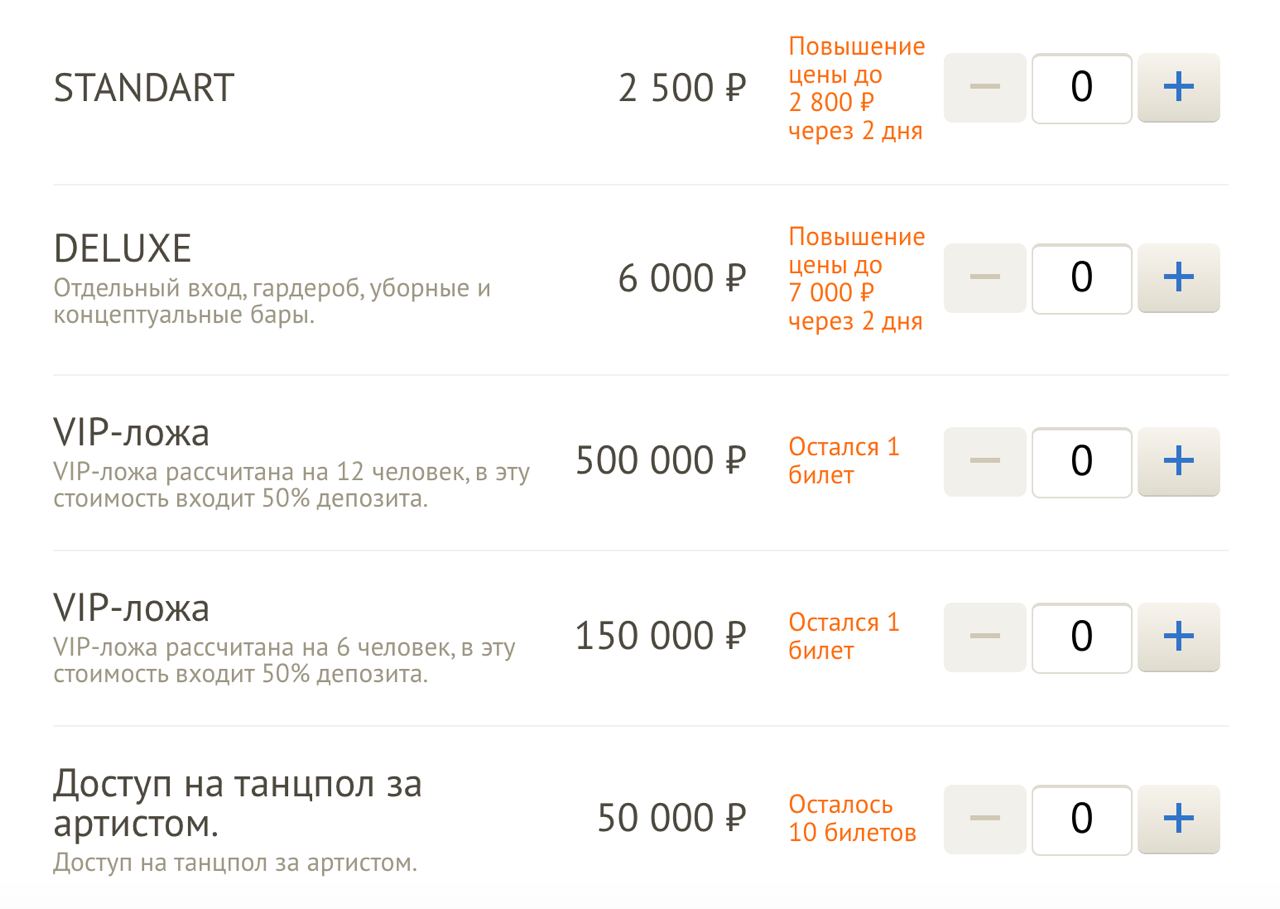This screenshot has height=909, width=1280.
Task: Decrease Доступ на танцпол ticket count
Action: (985, 820)
